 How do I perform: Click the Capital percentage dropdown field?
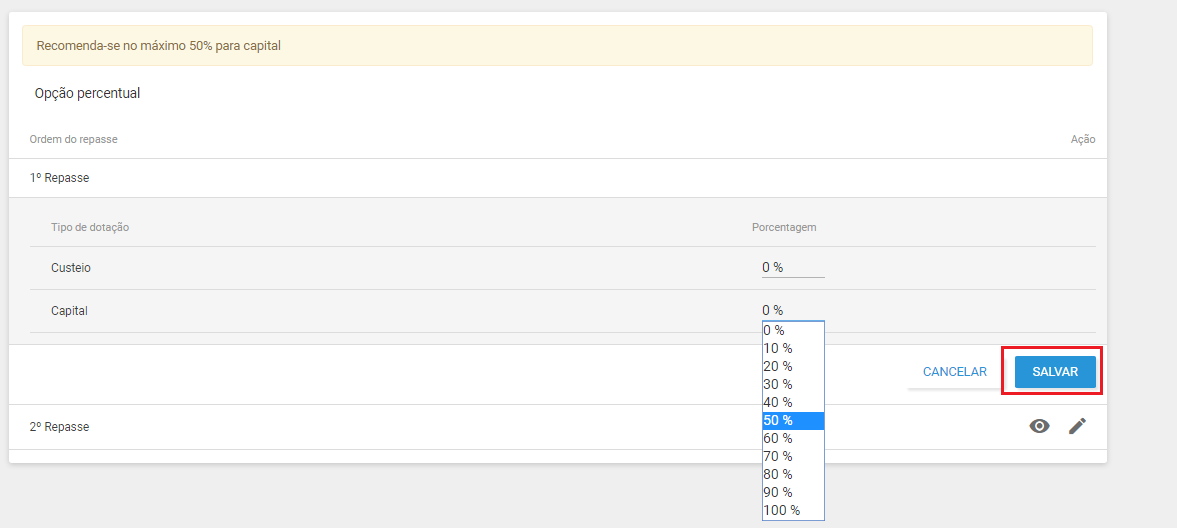pos(793,310)
